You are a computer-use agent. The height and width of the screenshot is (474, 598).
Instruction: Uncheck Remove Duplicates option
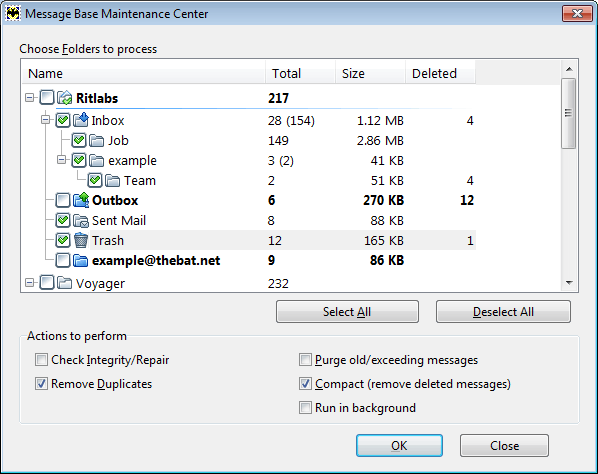click(x=41, y=384)
